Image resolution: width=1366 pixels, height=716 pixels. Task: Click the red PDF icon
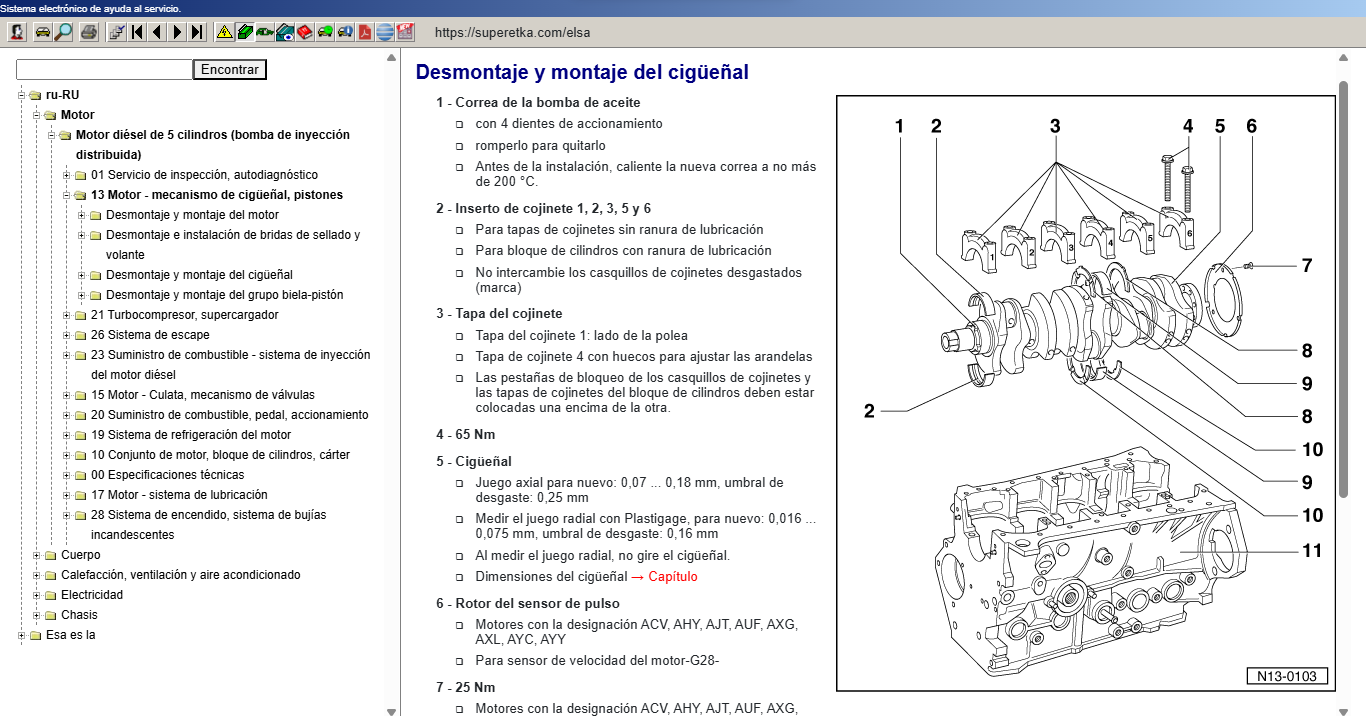(x=365, y=32)
